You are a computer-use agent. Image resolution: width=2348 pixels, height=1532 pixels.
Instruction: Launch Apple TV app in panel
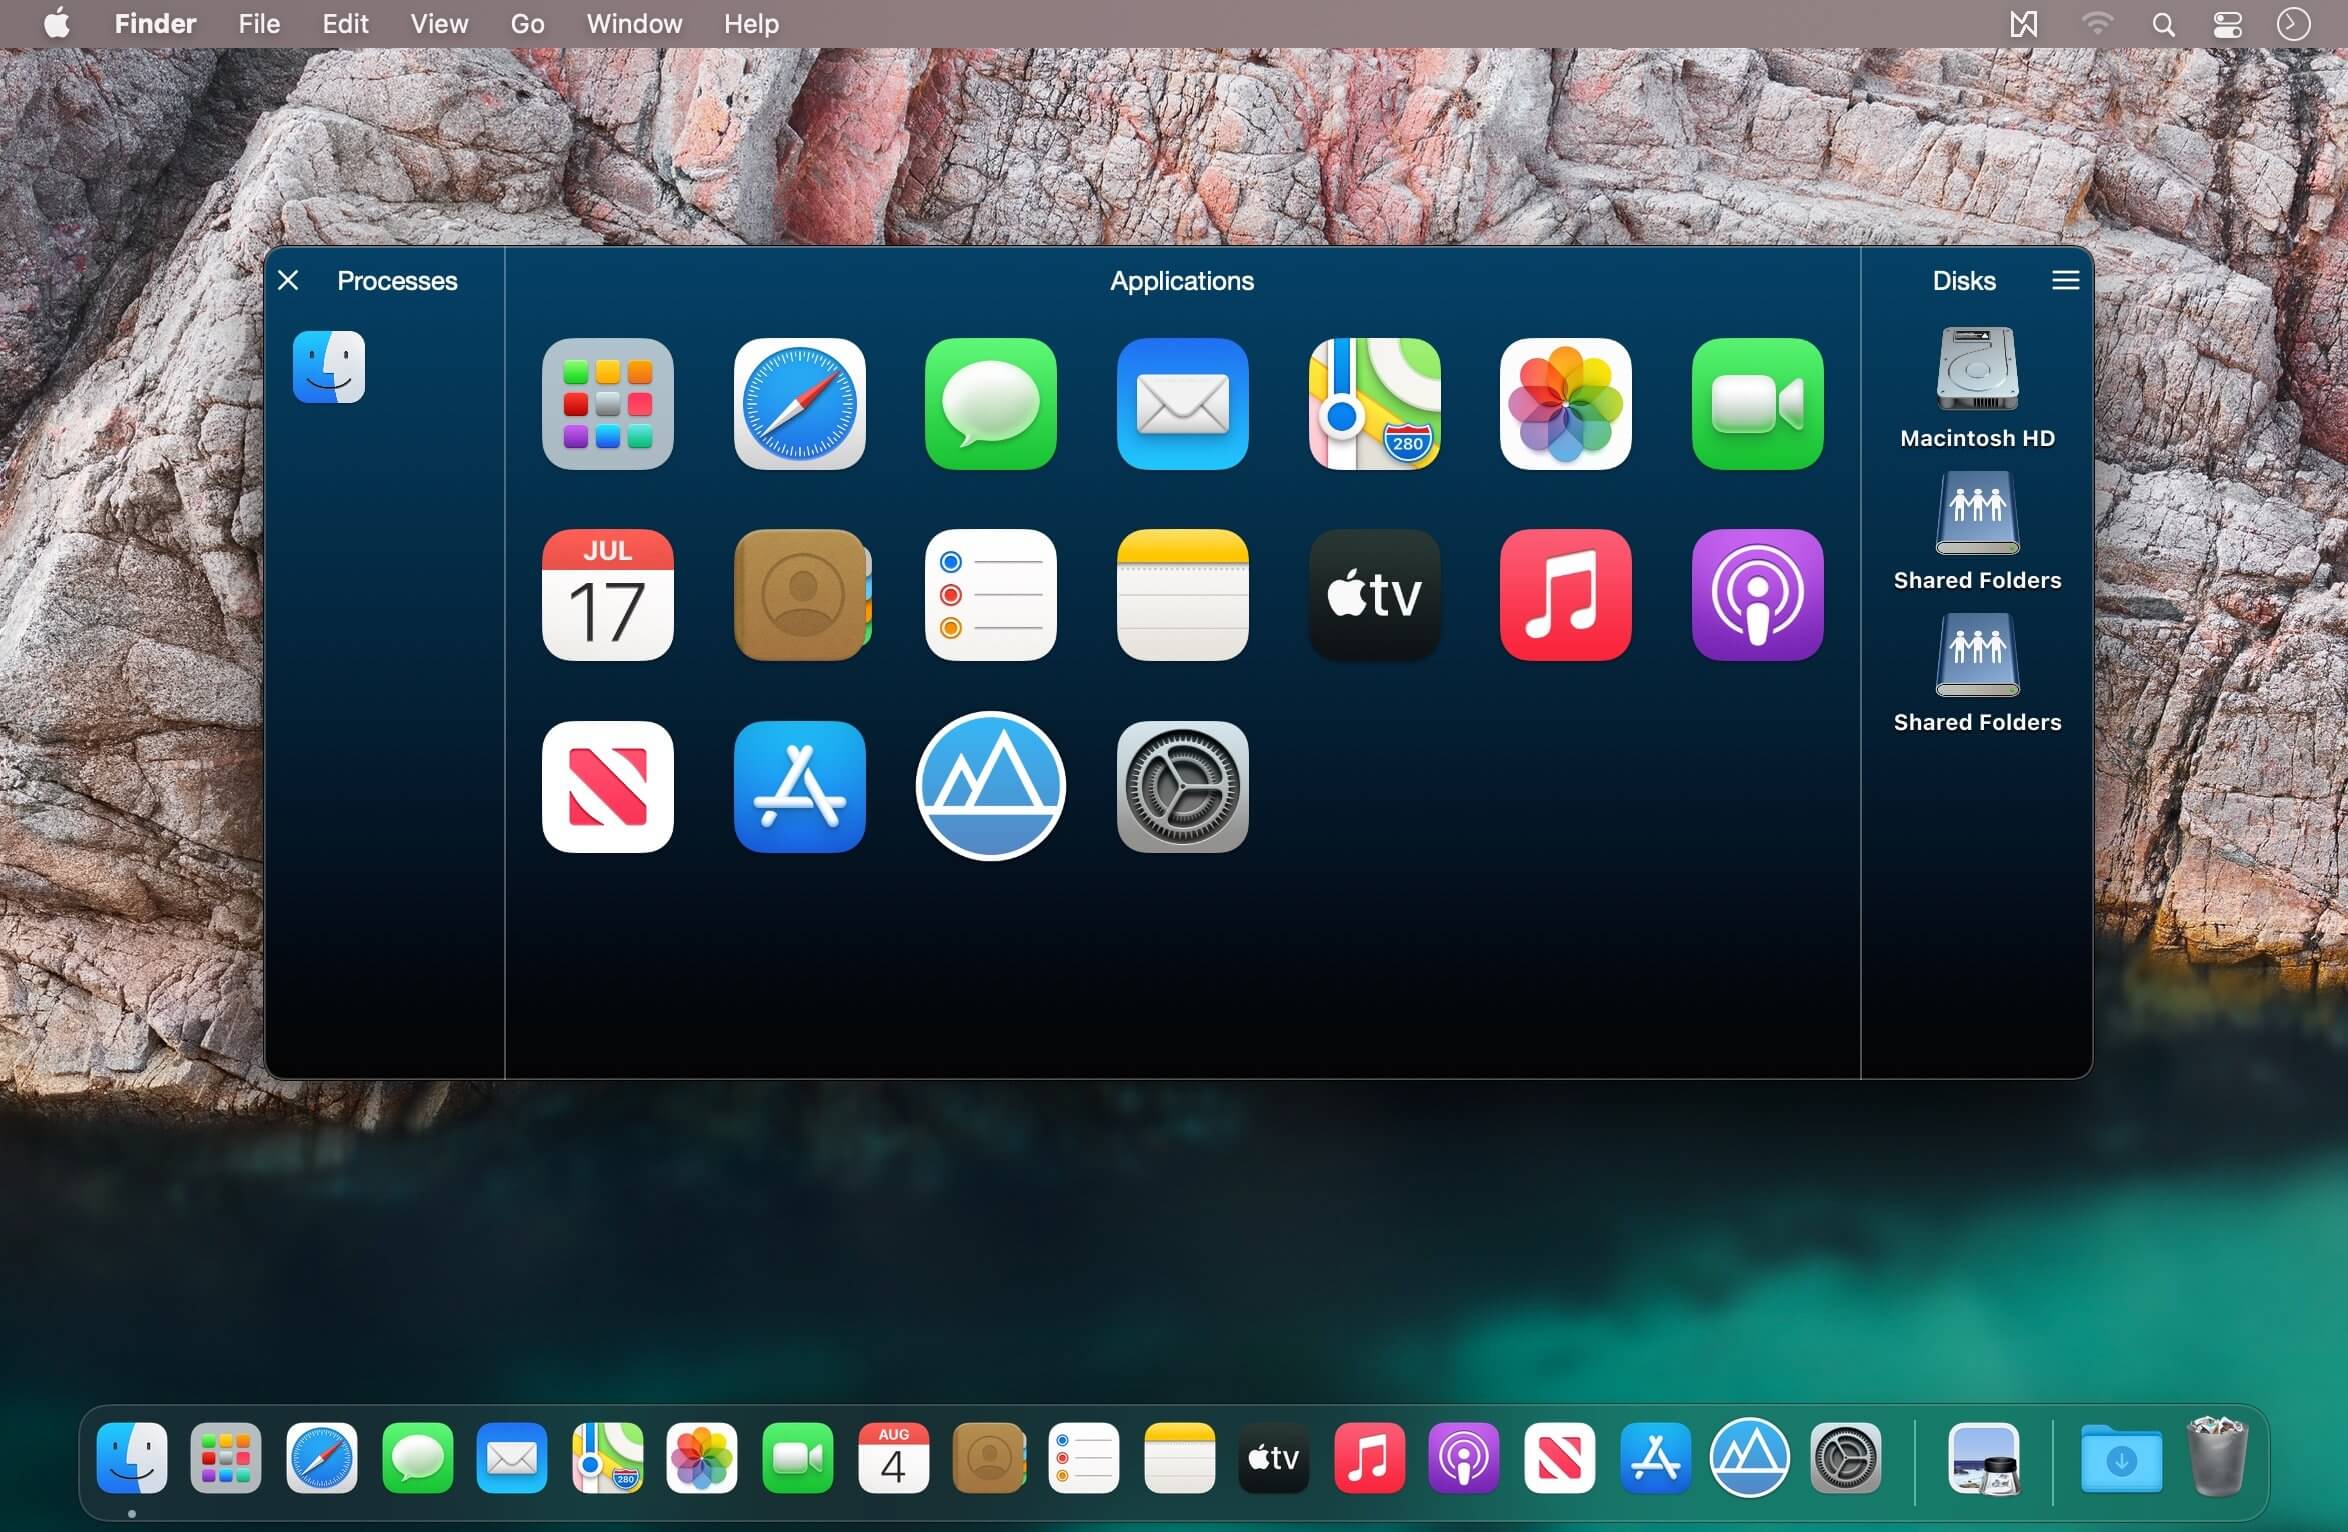click(1374, 595)
